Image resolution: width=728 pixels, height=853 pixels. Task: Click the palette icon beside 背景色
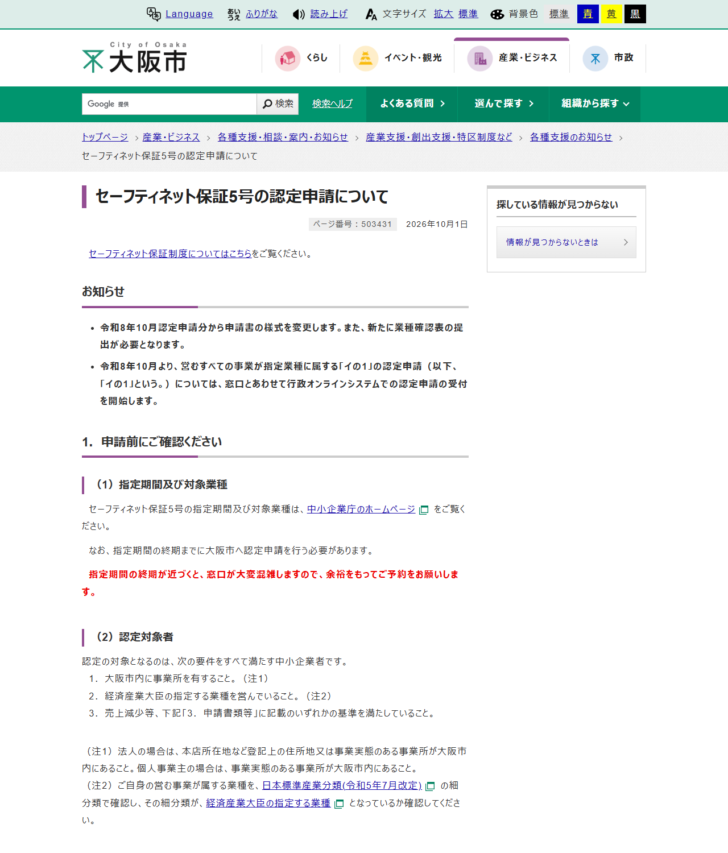coord(497,14)
